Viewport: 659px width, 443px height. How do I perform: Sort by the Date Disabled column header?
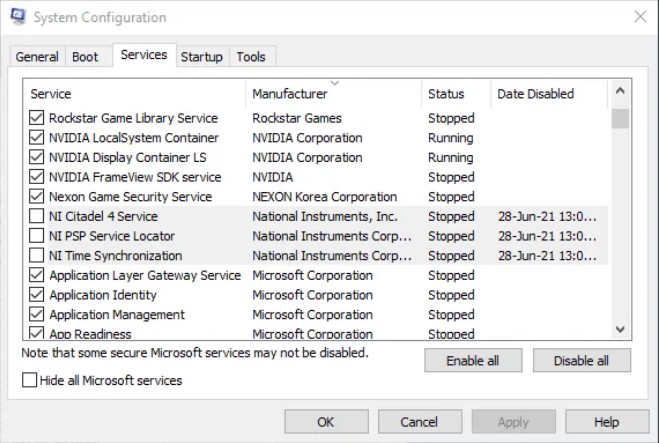tap(549, 94)
